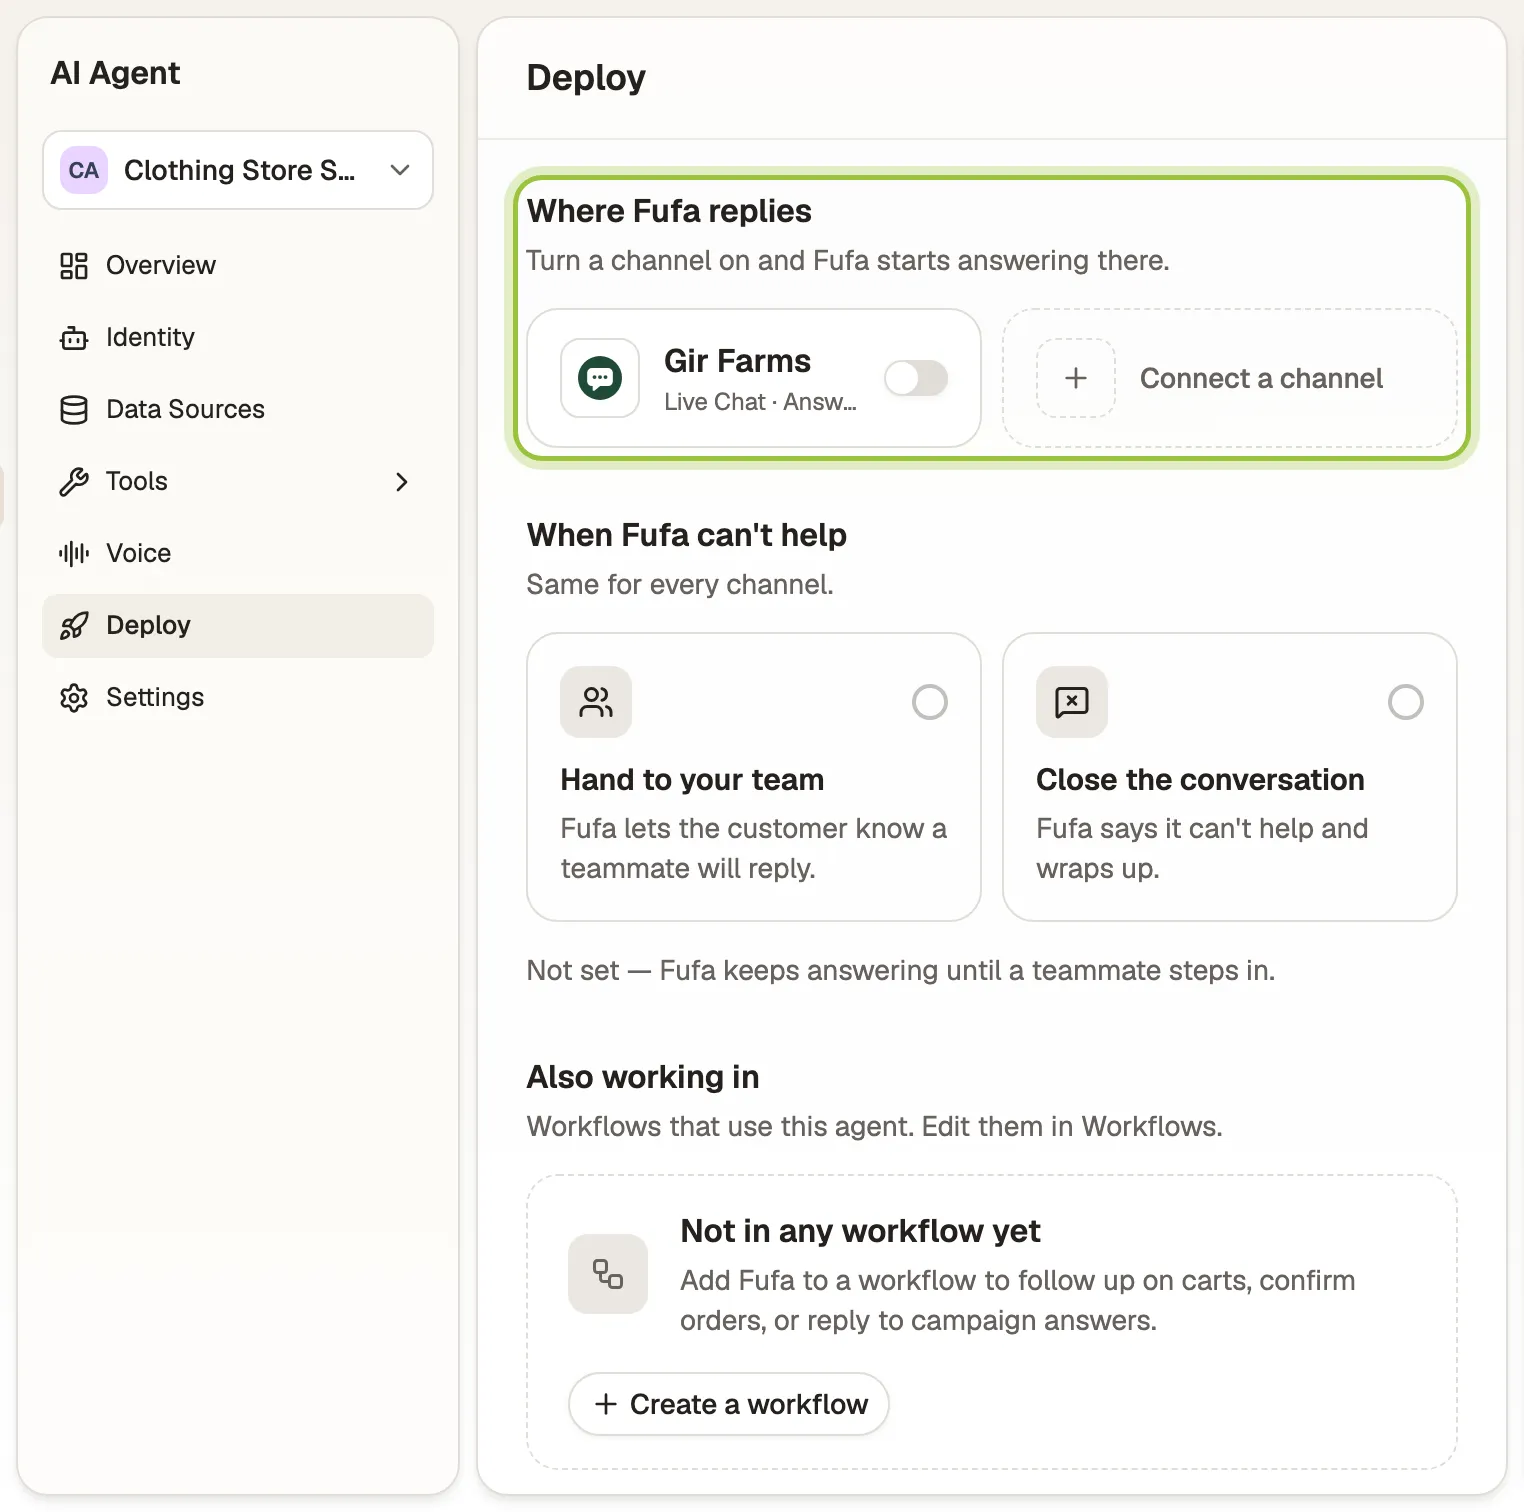Click the Not in any workflow yet heading
This screenshot has height=1512, width=1524.
pos(861,1231)
